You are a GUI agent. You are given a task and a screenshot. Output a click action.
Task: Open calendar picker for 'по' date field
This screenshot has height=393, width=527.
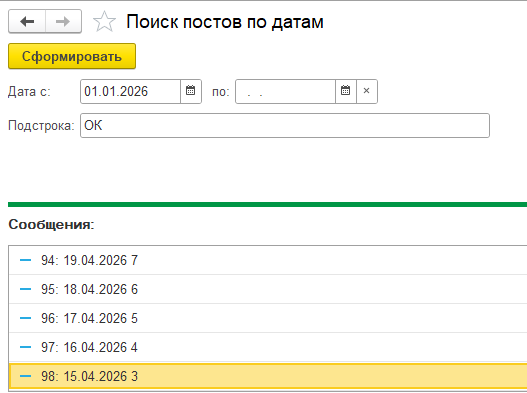[346, 91]
